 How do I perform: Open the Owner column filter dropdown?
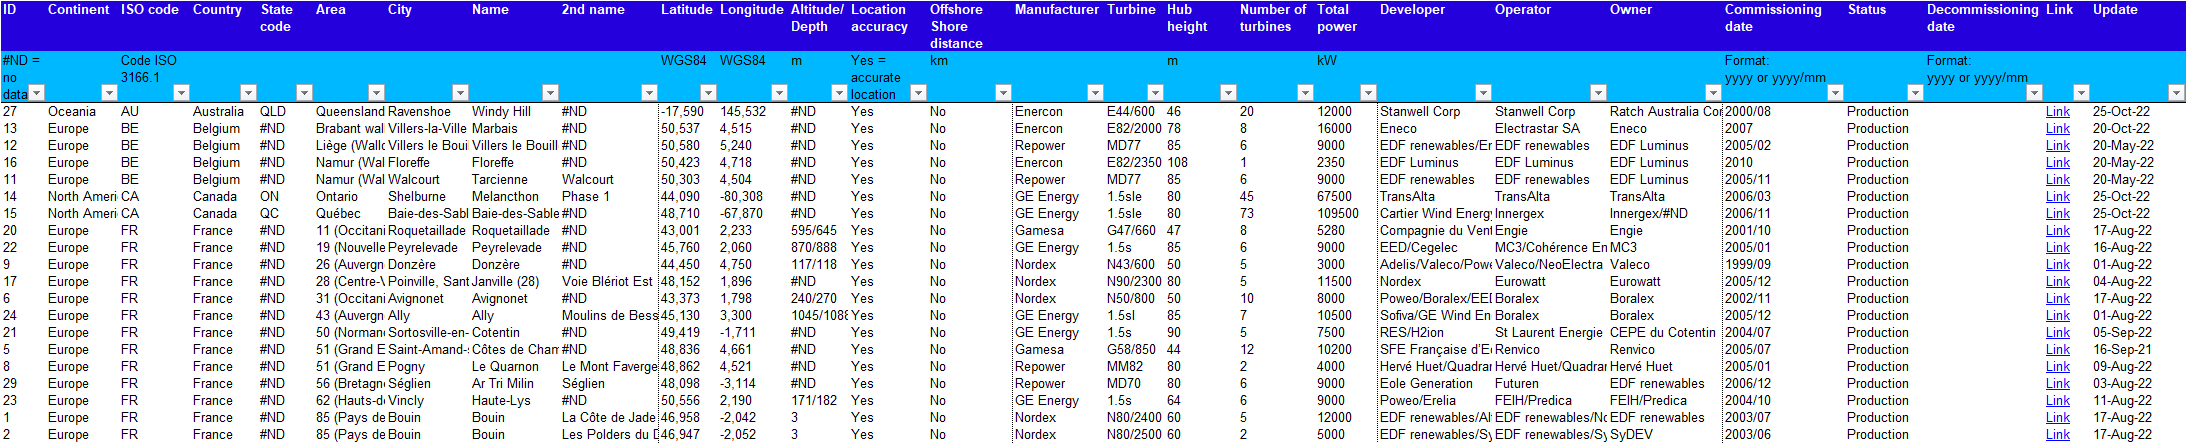point(1712,93)
